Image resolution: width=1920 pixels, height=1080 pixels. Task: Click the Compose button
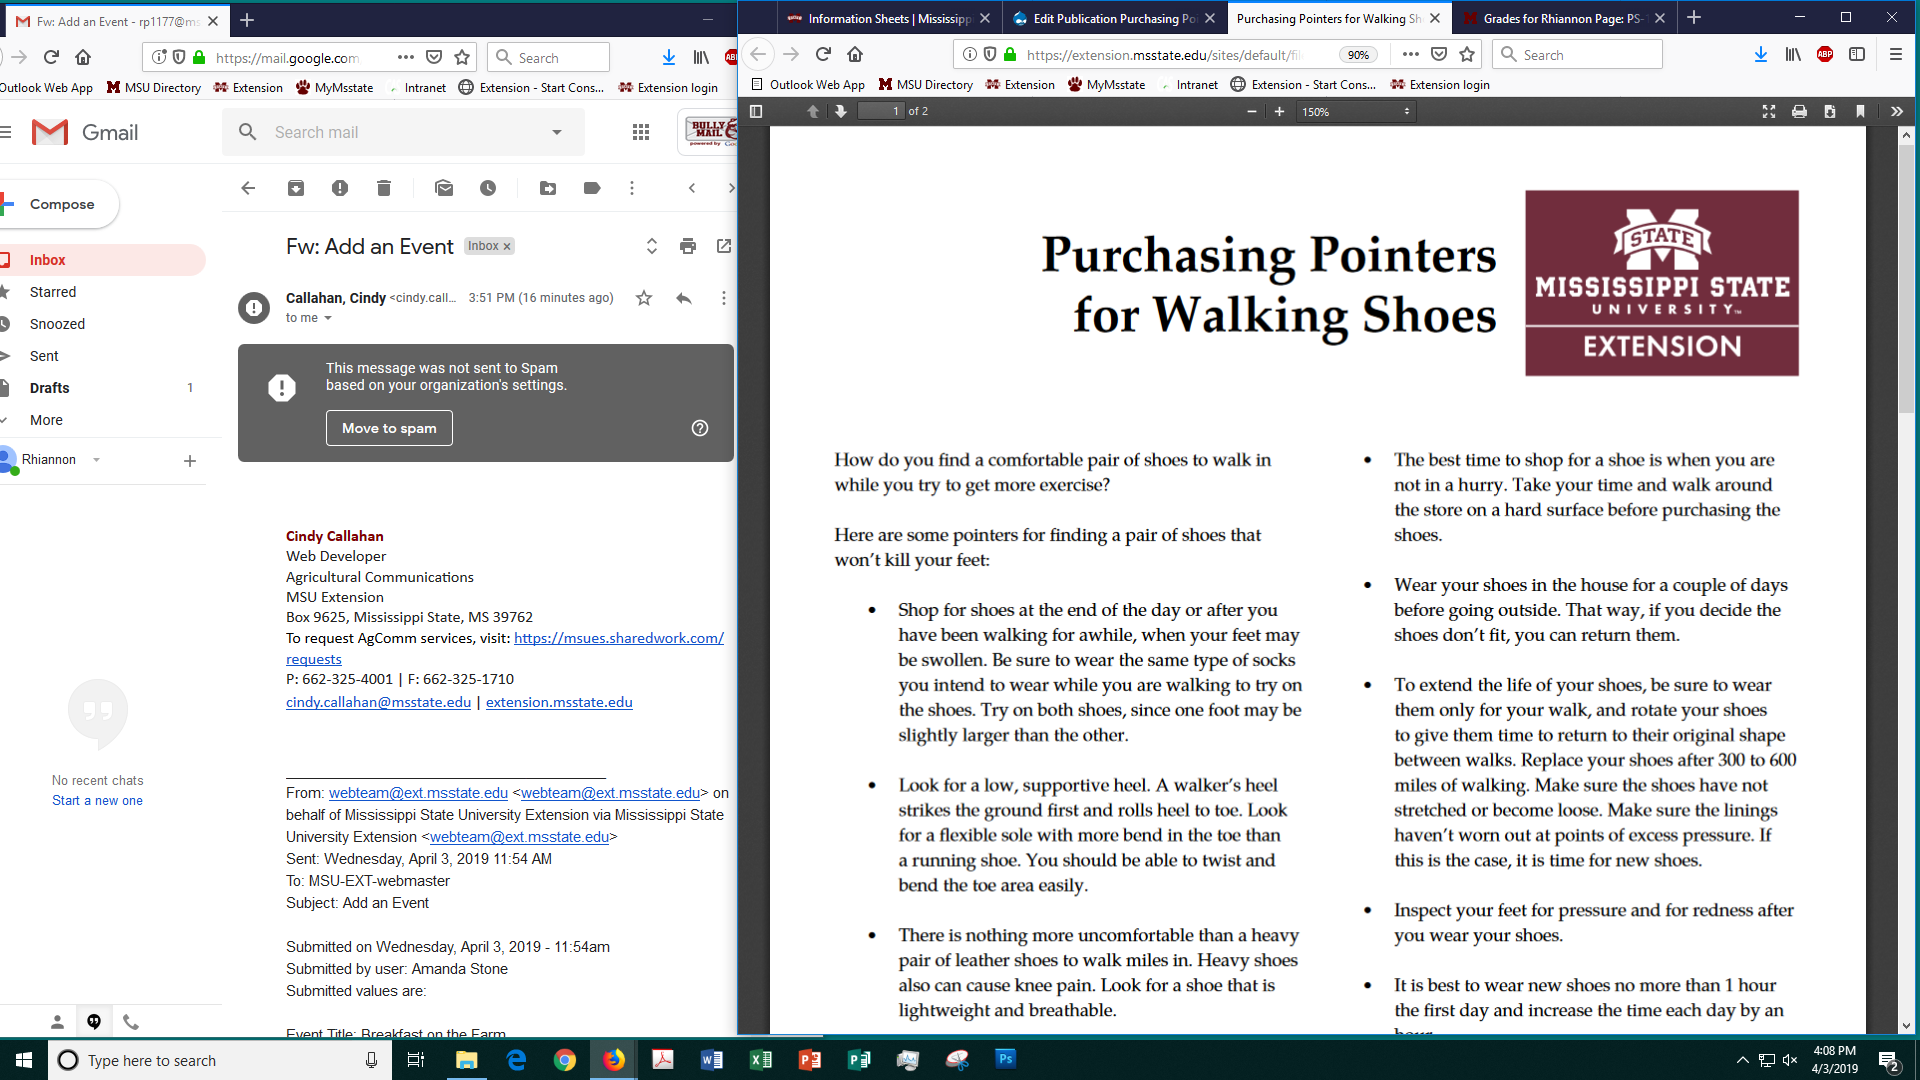60,204
